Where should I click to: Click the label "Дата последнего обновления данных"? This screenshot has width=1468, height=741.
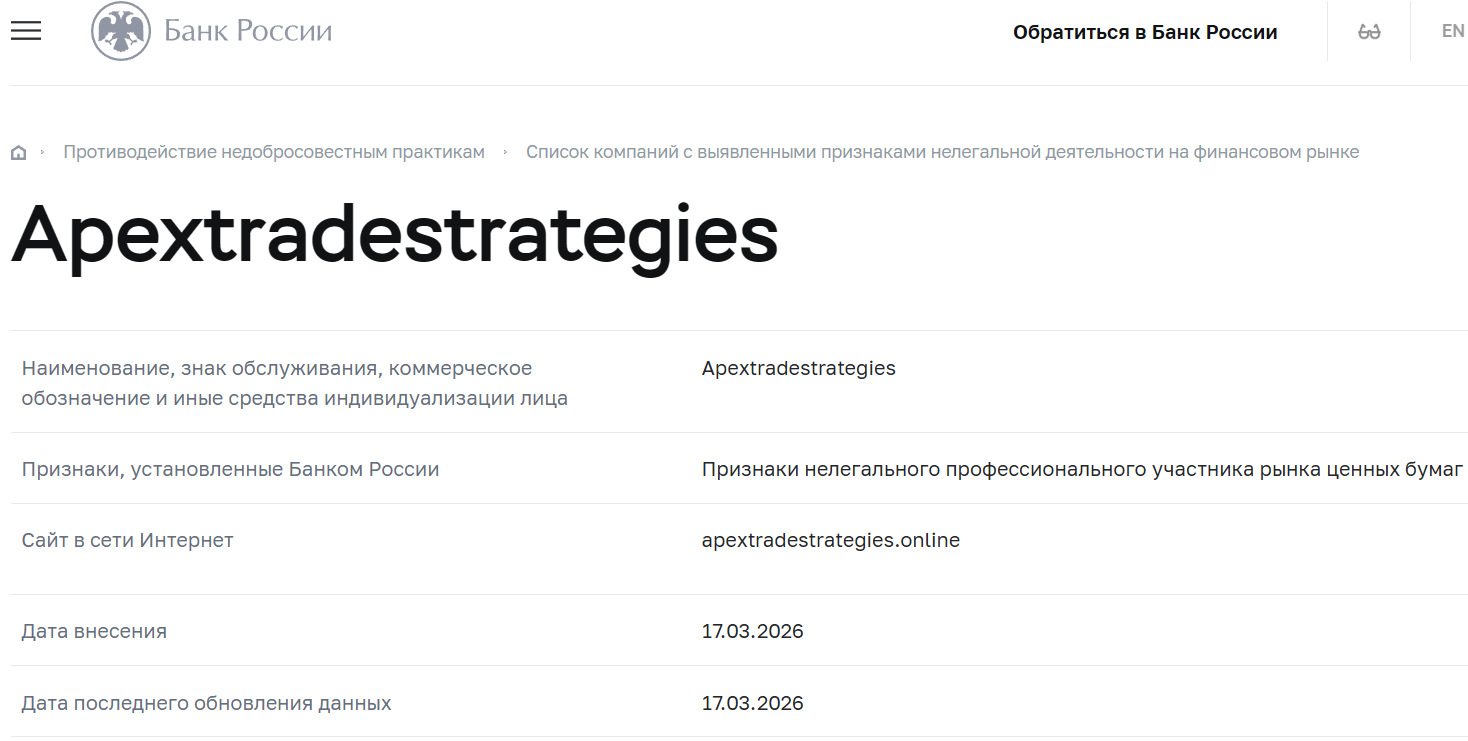[206, 702]
